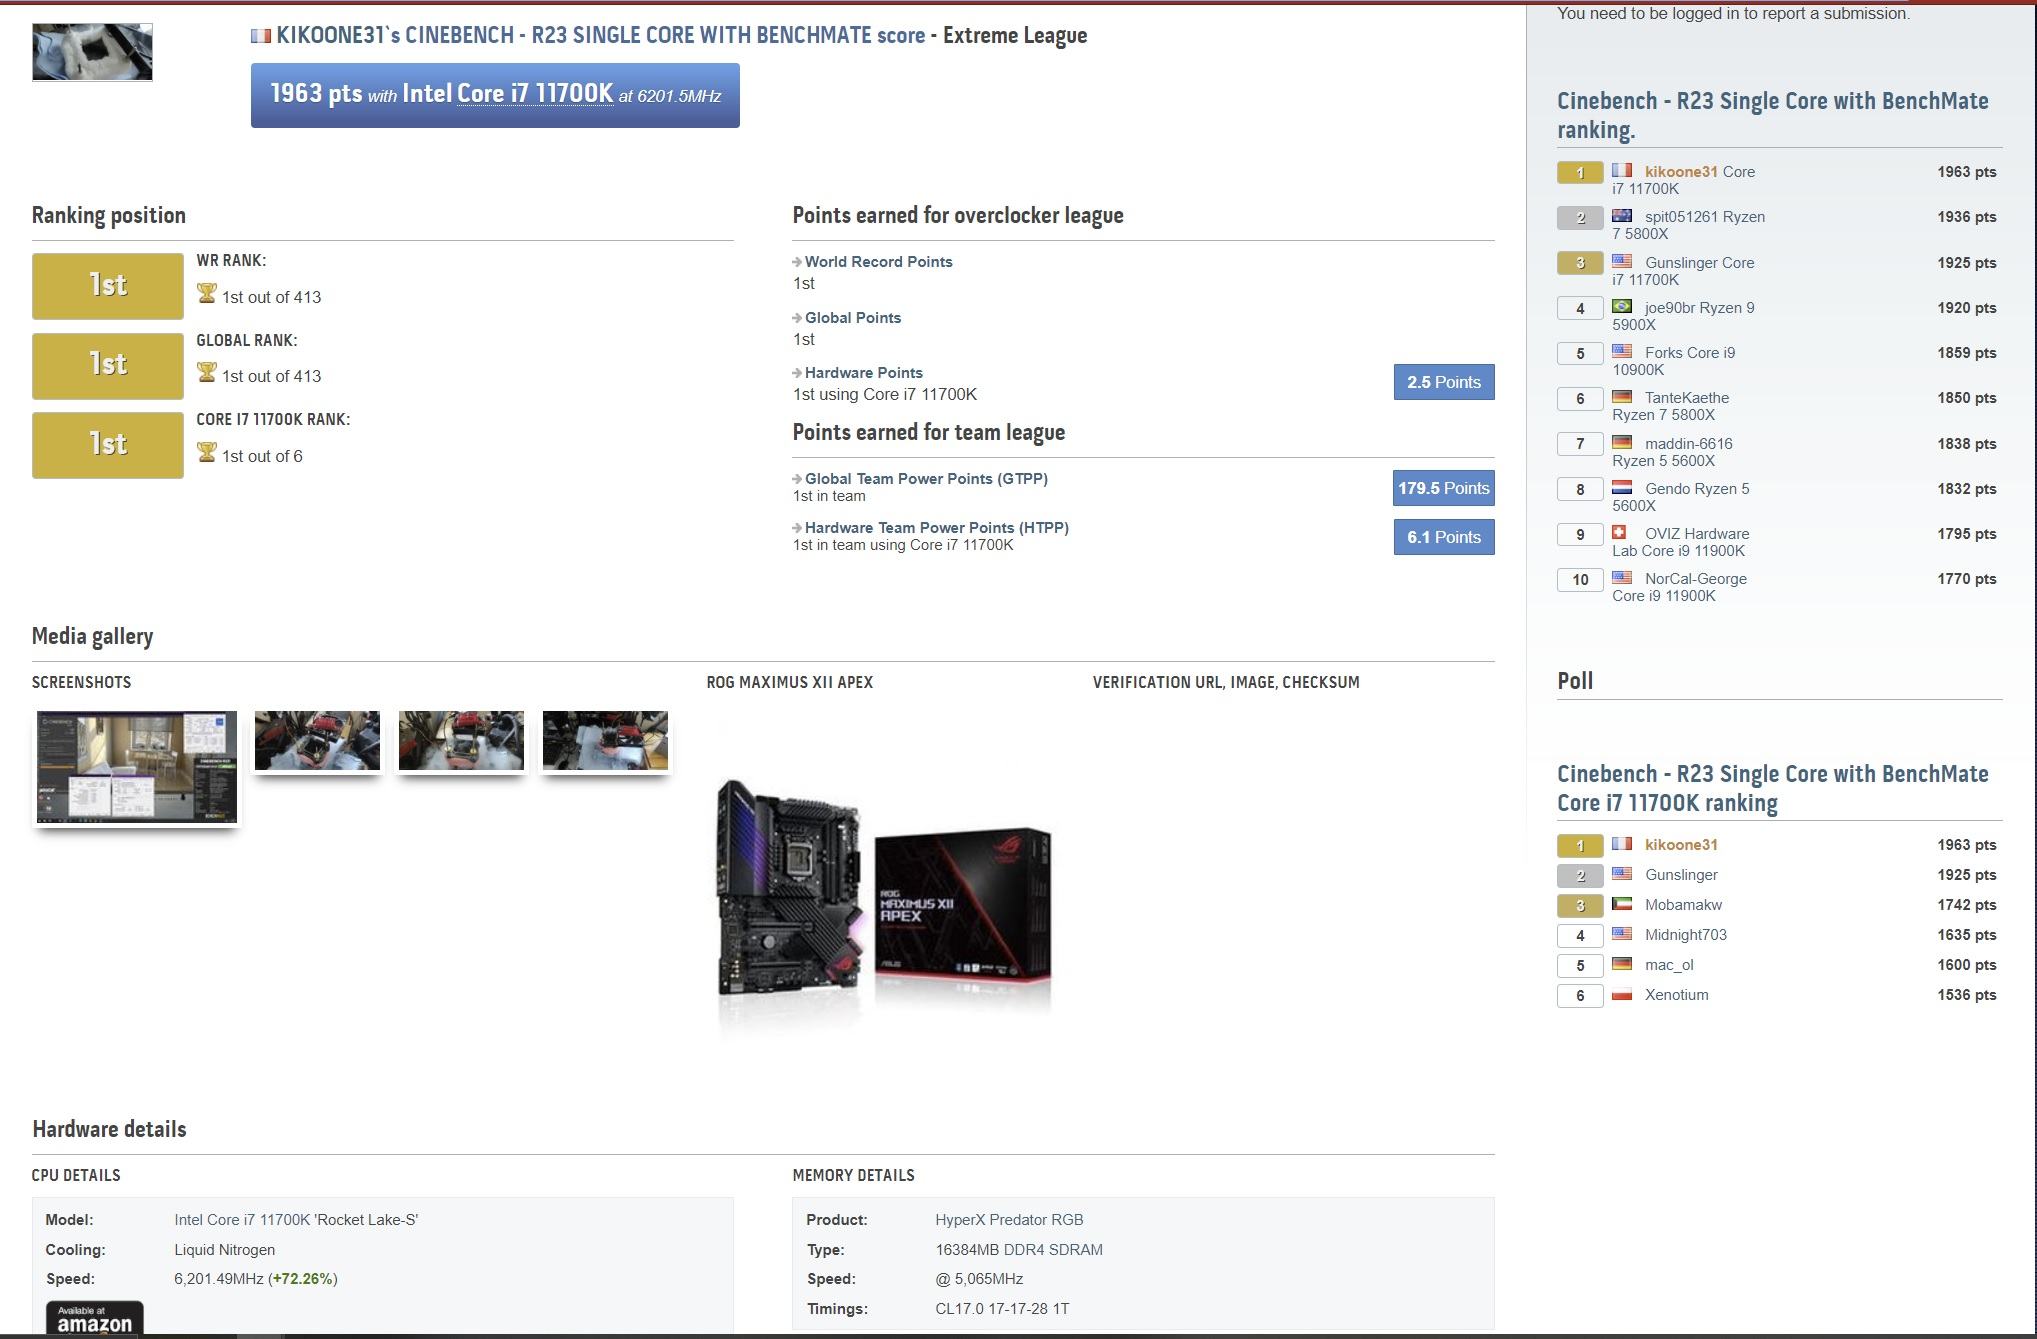Open KIKOONE31's Cinebench R23 score title link
2037x1339 pixels.
coord(601,35)
